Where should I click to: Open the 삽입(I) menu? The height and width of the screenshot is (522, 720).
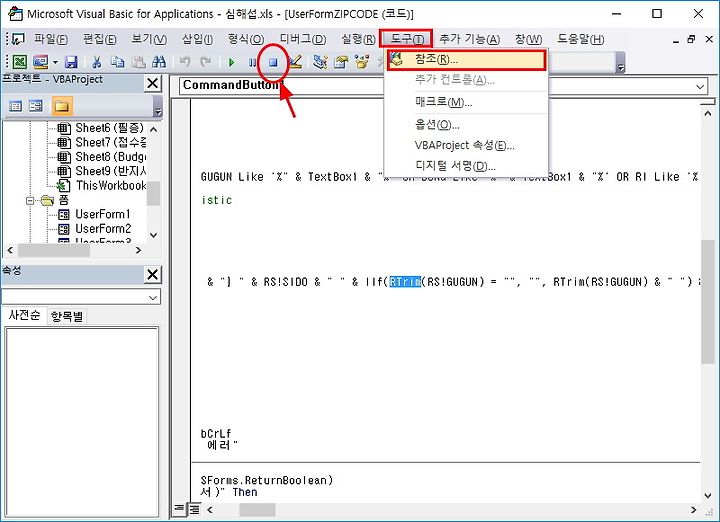click(x=197, y=39)
